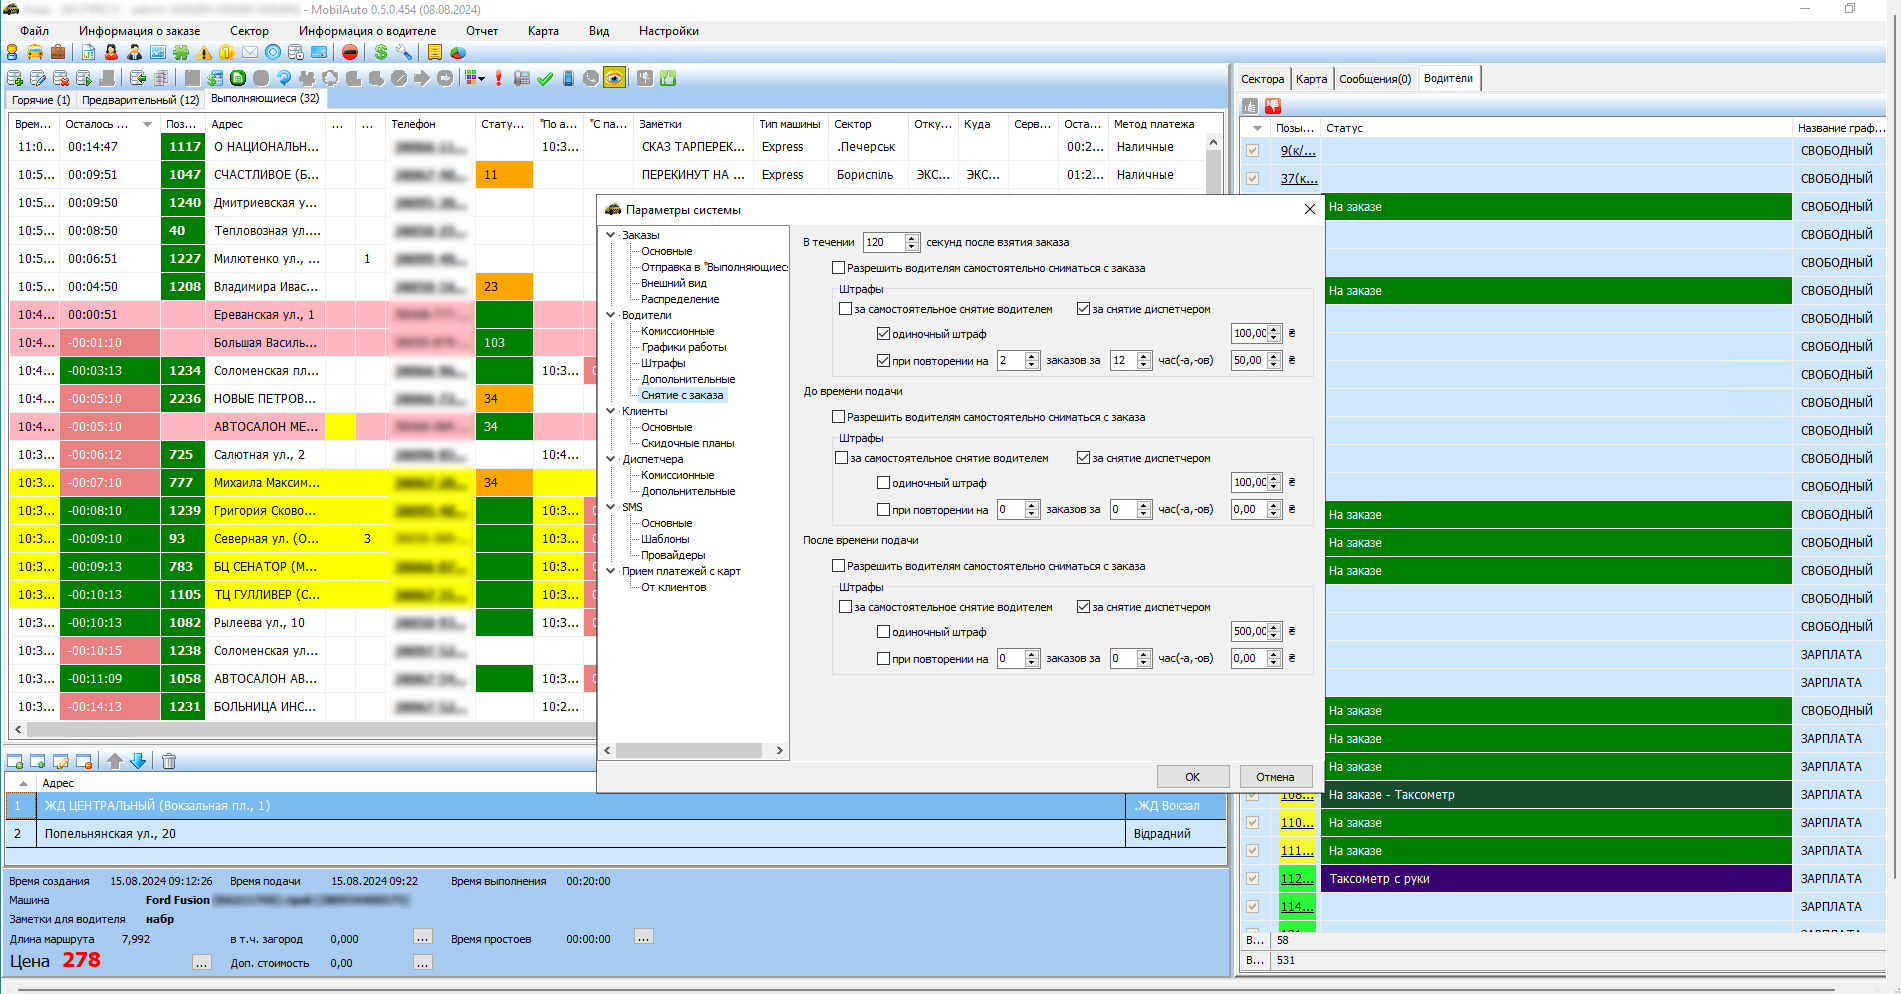1901x994 pixels.
Task: Click the yellow warning triangle icon
Action: point(204,52)
